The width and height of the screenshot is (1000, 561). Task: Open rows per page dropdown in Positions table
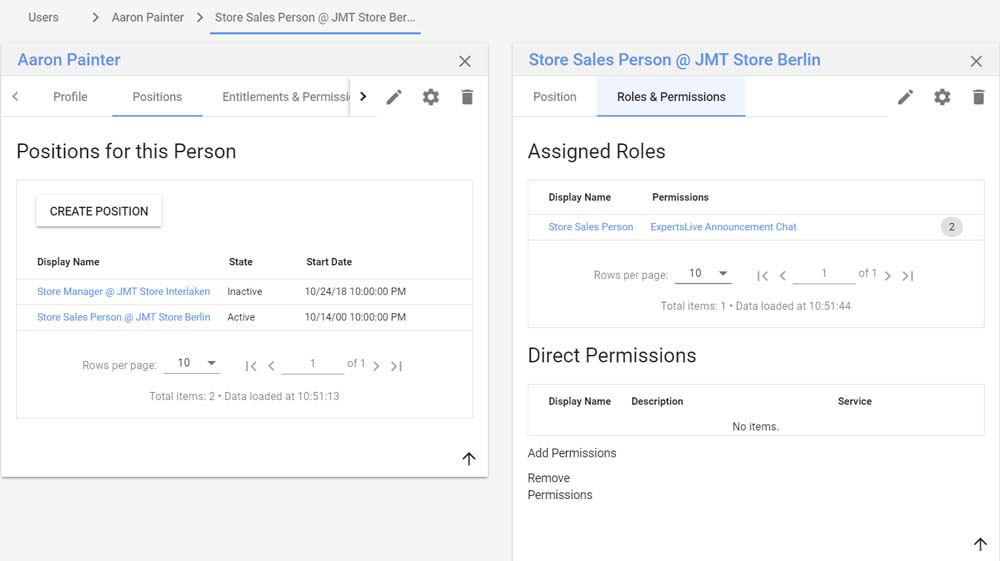pos(192,363)
